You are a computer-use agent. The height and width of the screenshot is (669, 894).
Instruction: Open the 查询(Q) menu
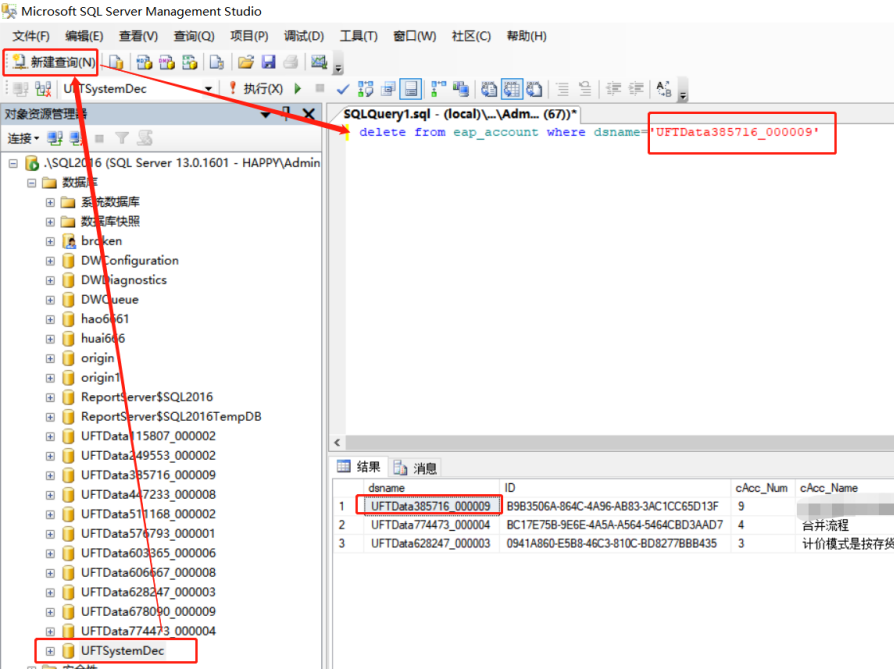(194, 36)
